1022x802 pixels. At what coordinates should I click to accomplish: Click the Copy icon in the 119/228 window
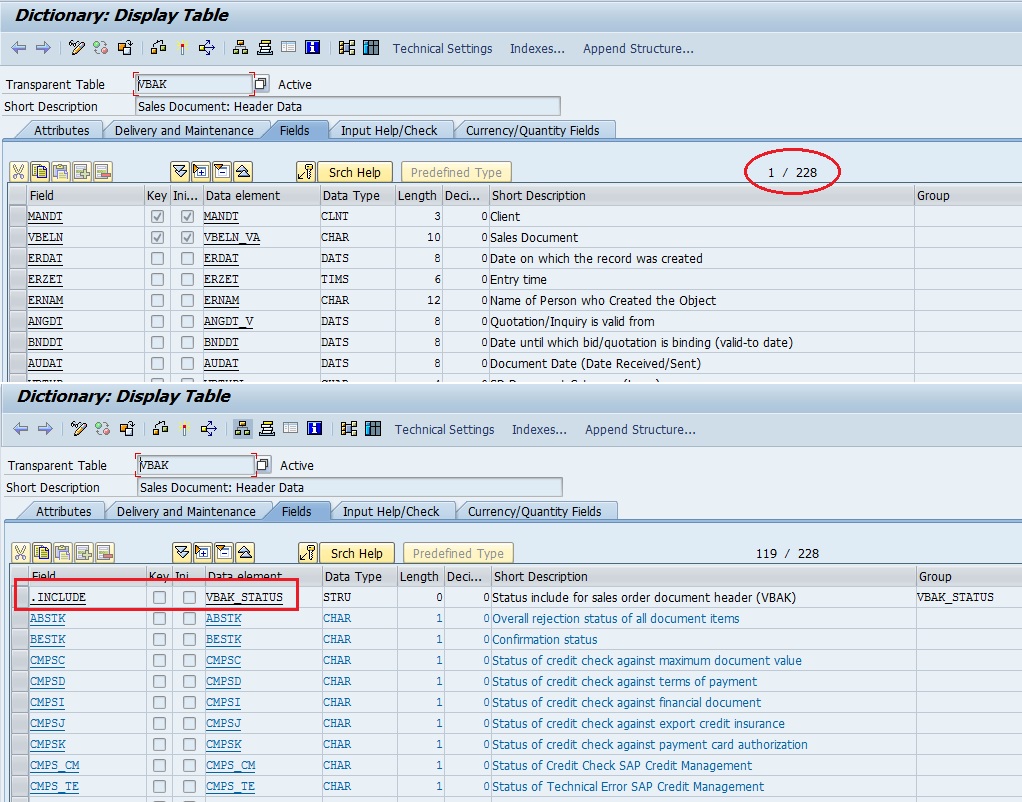[42, 553]
